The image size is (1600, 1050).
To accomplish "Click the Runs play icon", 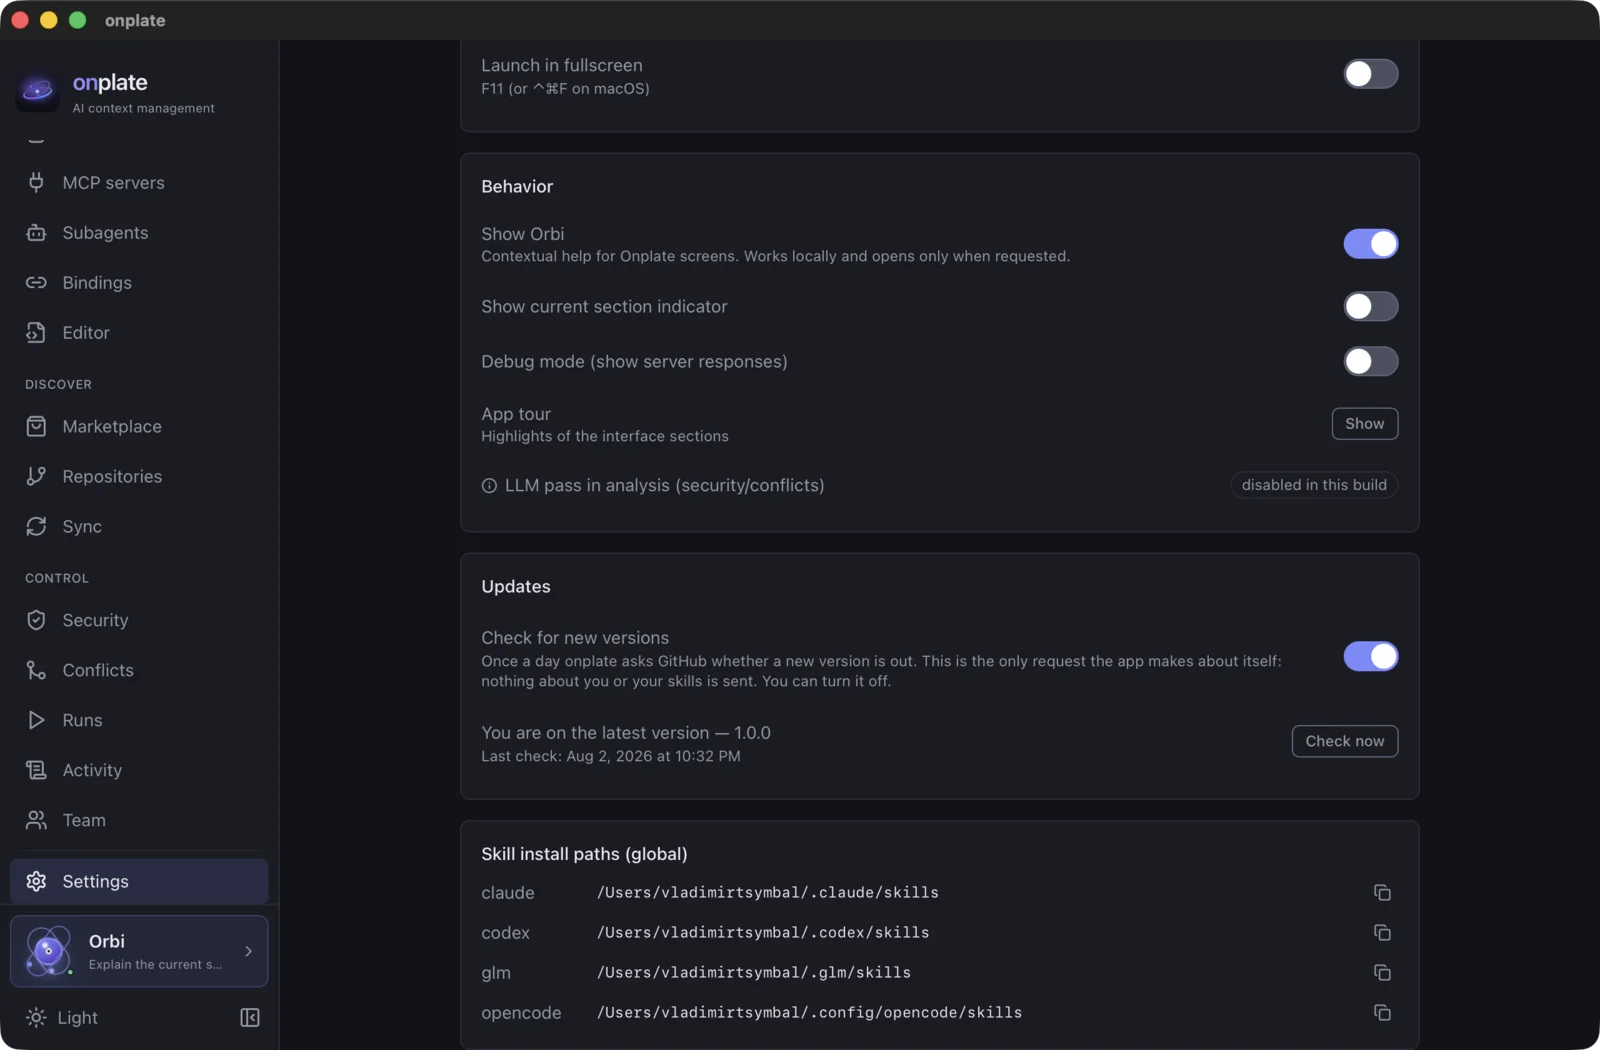I will (x=36, y=721).
